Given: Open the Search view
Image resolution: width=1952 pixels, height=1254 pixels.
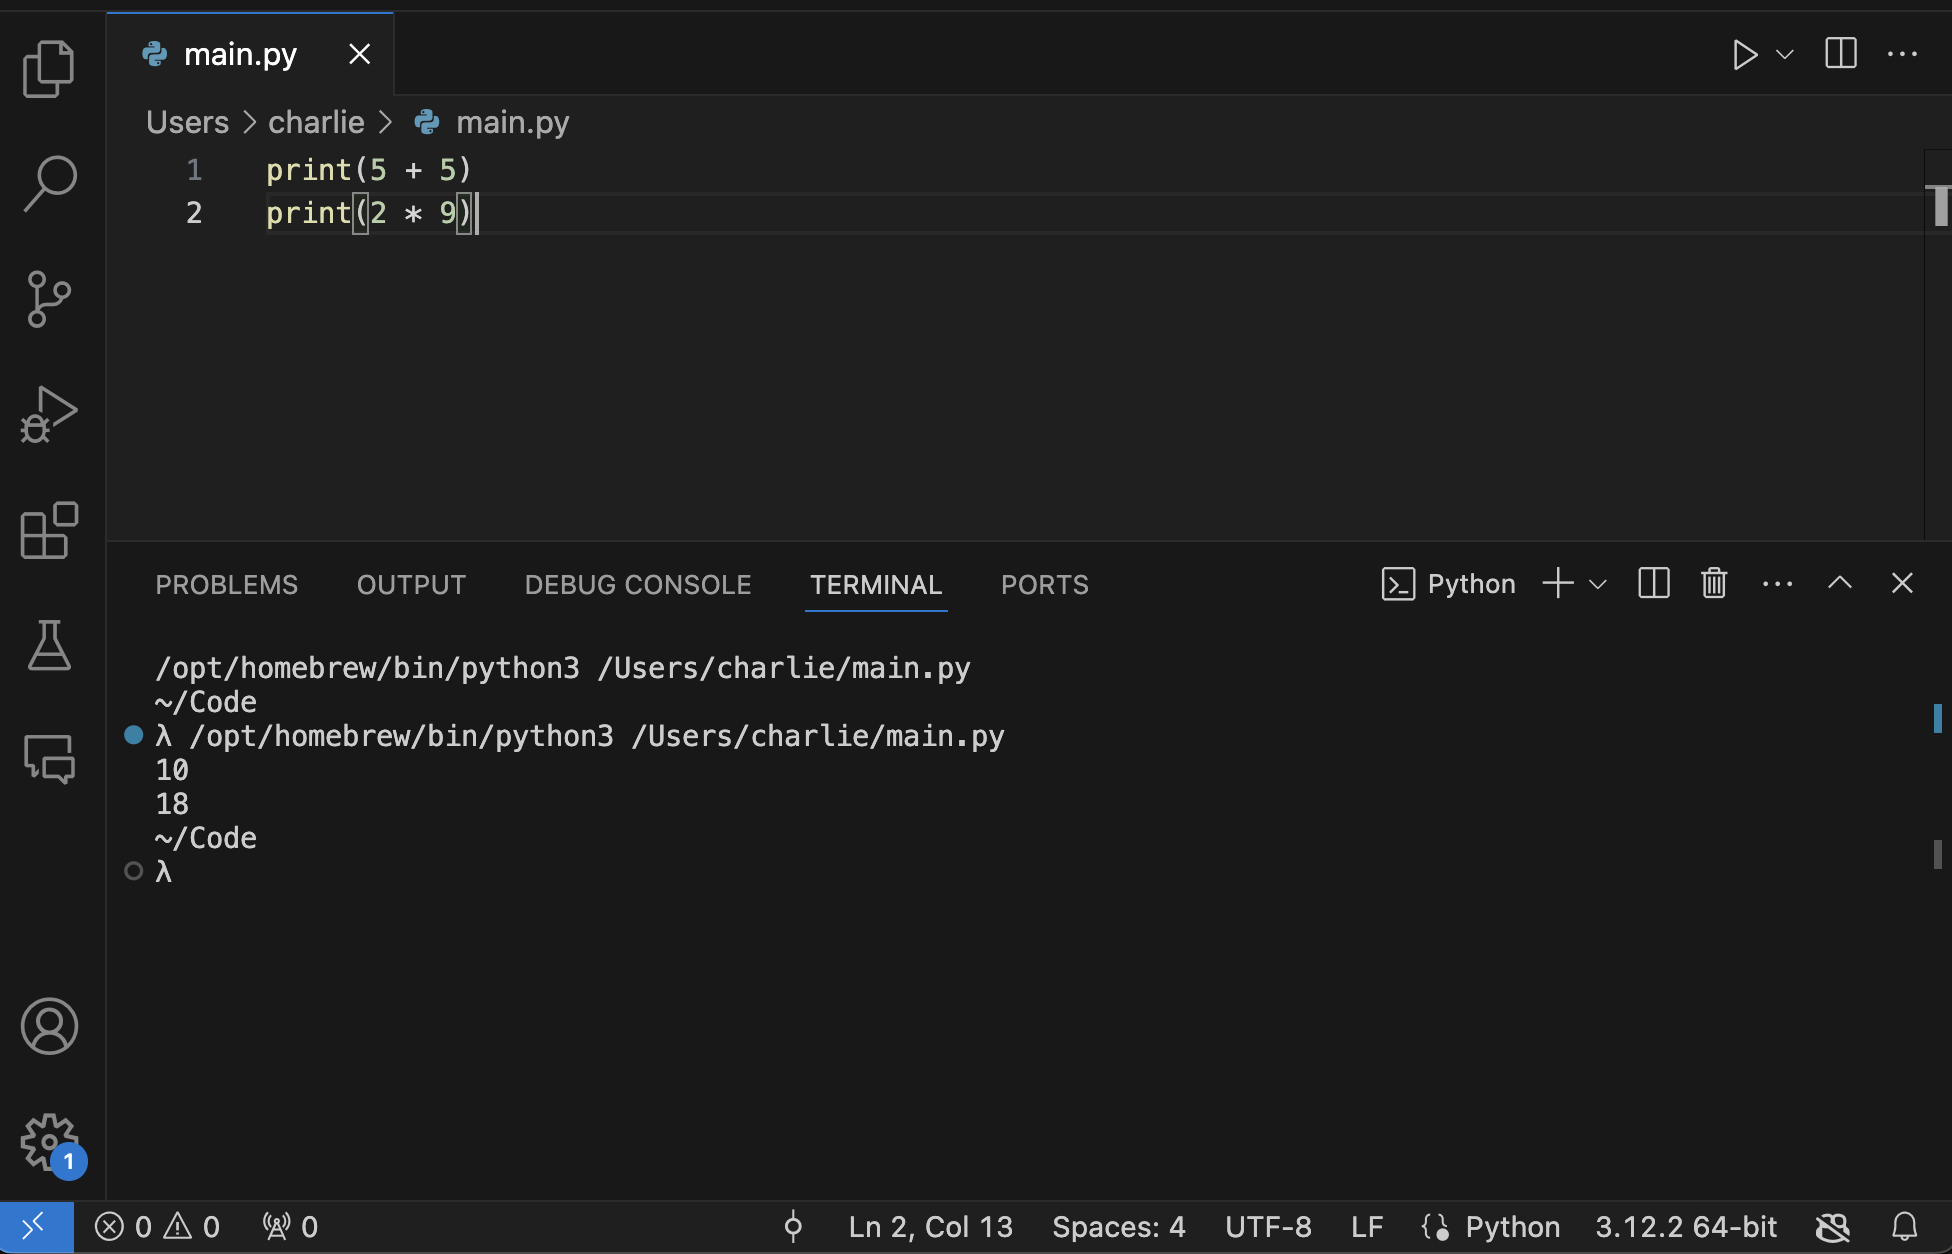Looking at the screenshot, I should (48, 182).
